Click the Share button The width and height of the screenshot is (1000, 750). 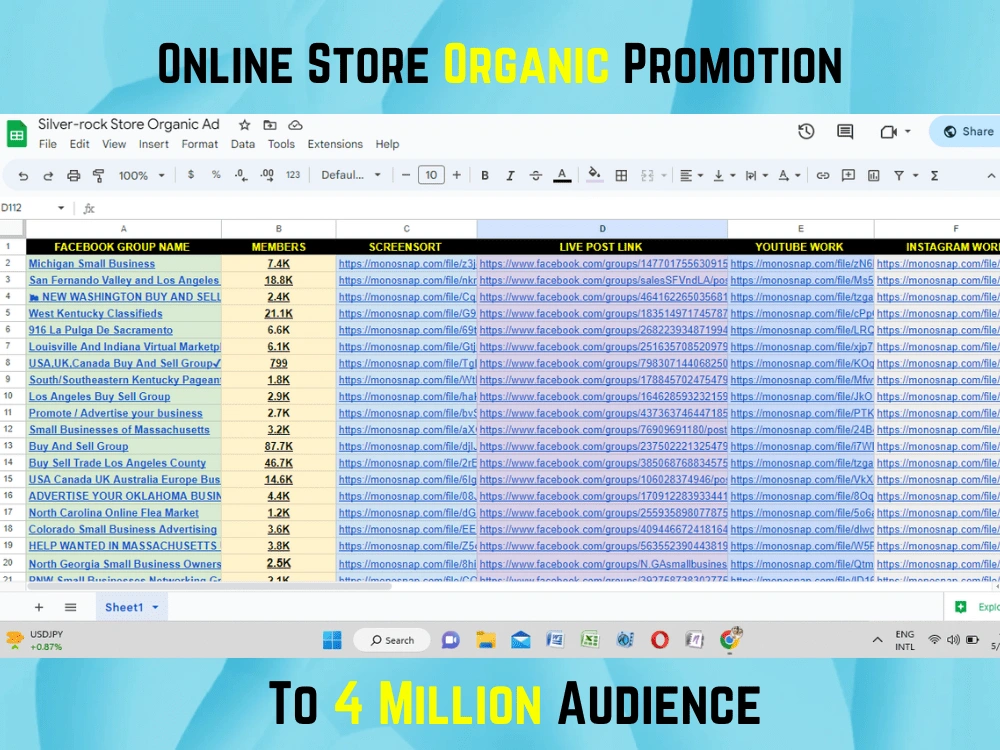(x=968, y=131)
